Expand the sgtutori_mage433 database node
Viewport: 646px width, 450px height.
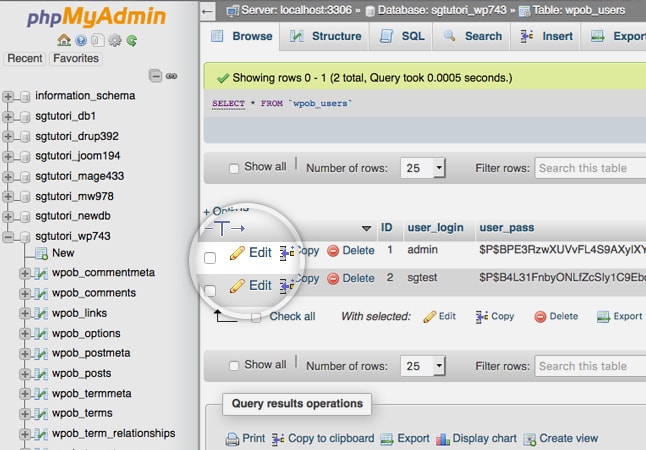pos(7,177)
